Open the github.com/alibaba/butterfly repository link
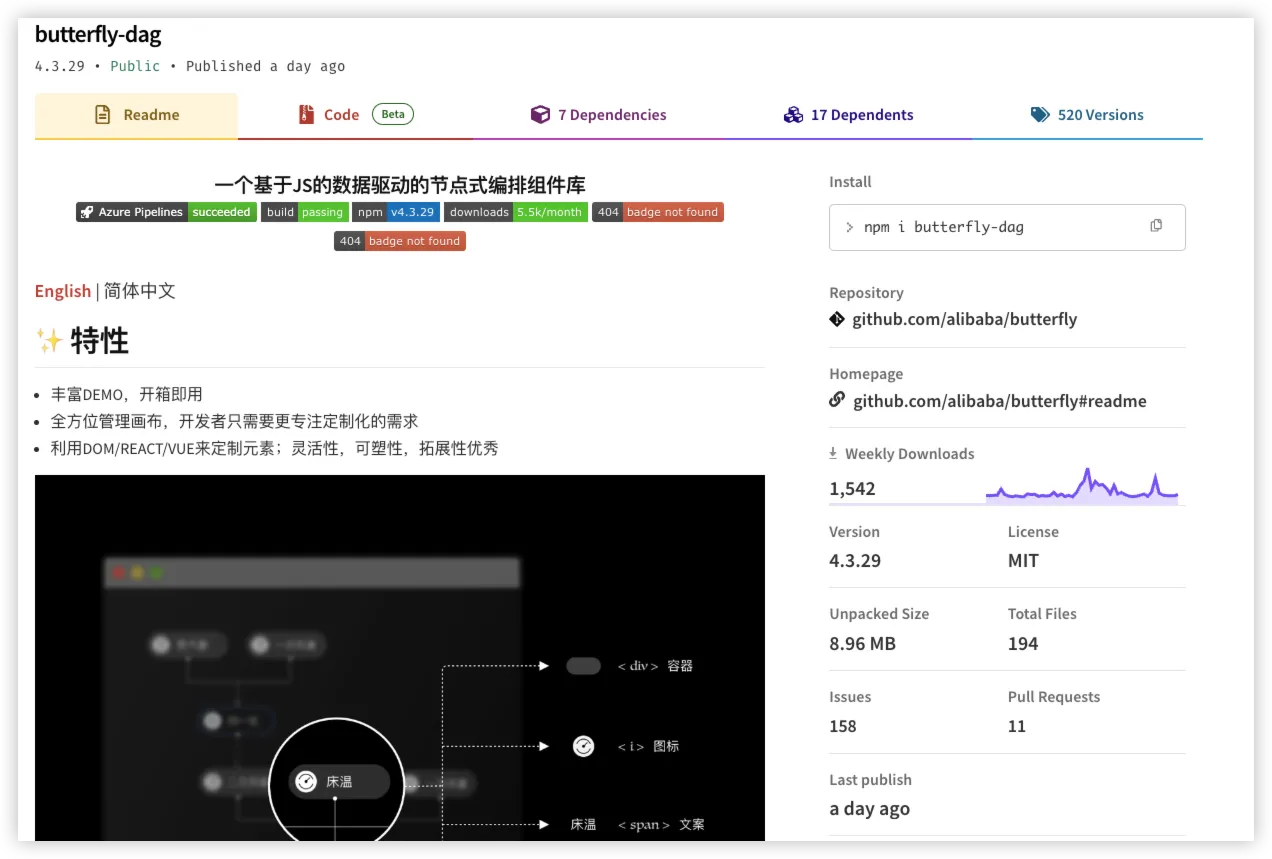 (x=964, y=320)
